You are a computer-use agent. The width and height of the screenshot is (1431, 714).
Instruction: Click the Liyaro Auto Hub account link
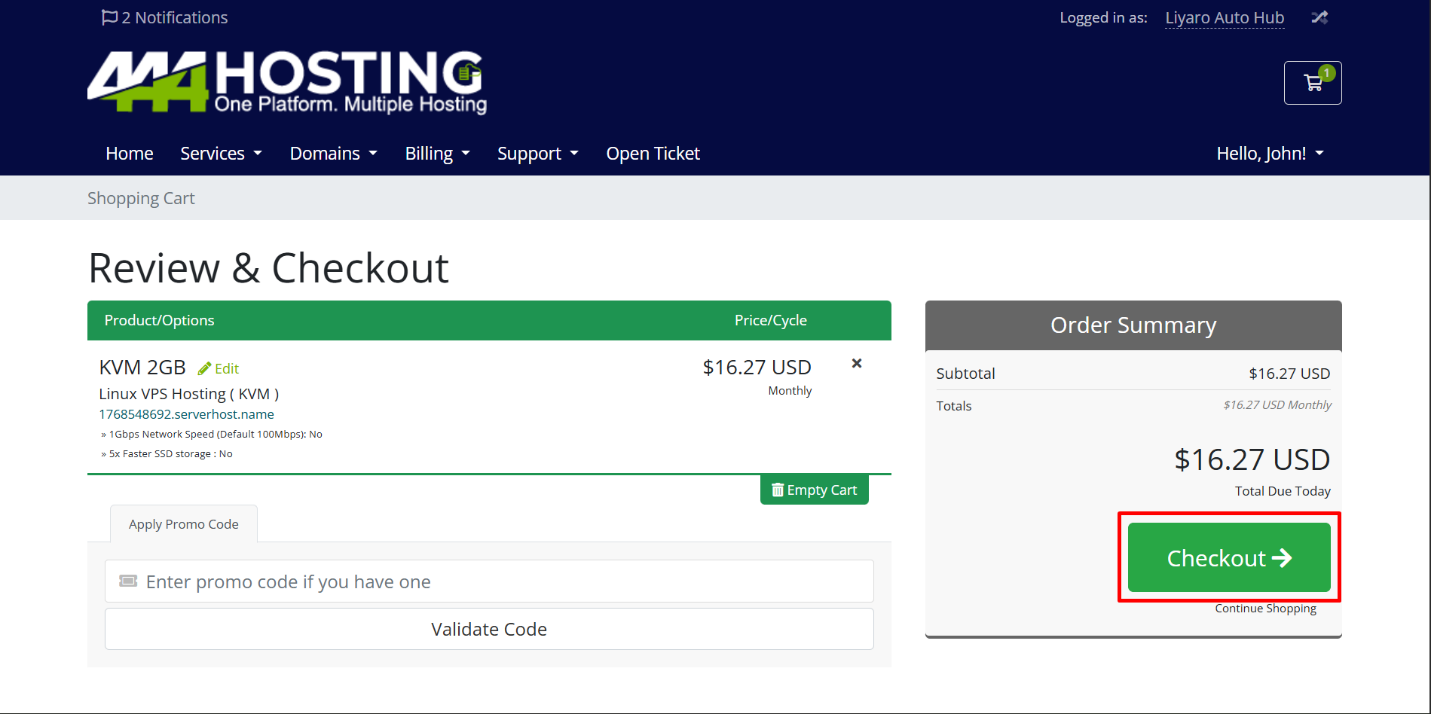click(x=1224, y=18)
